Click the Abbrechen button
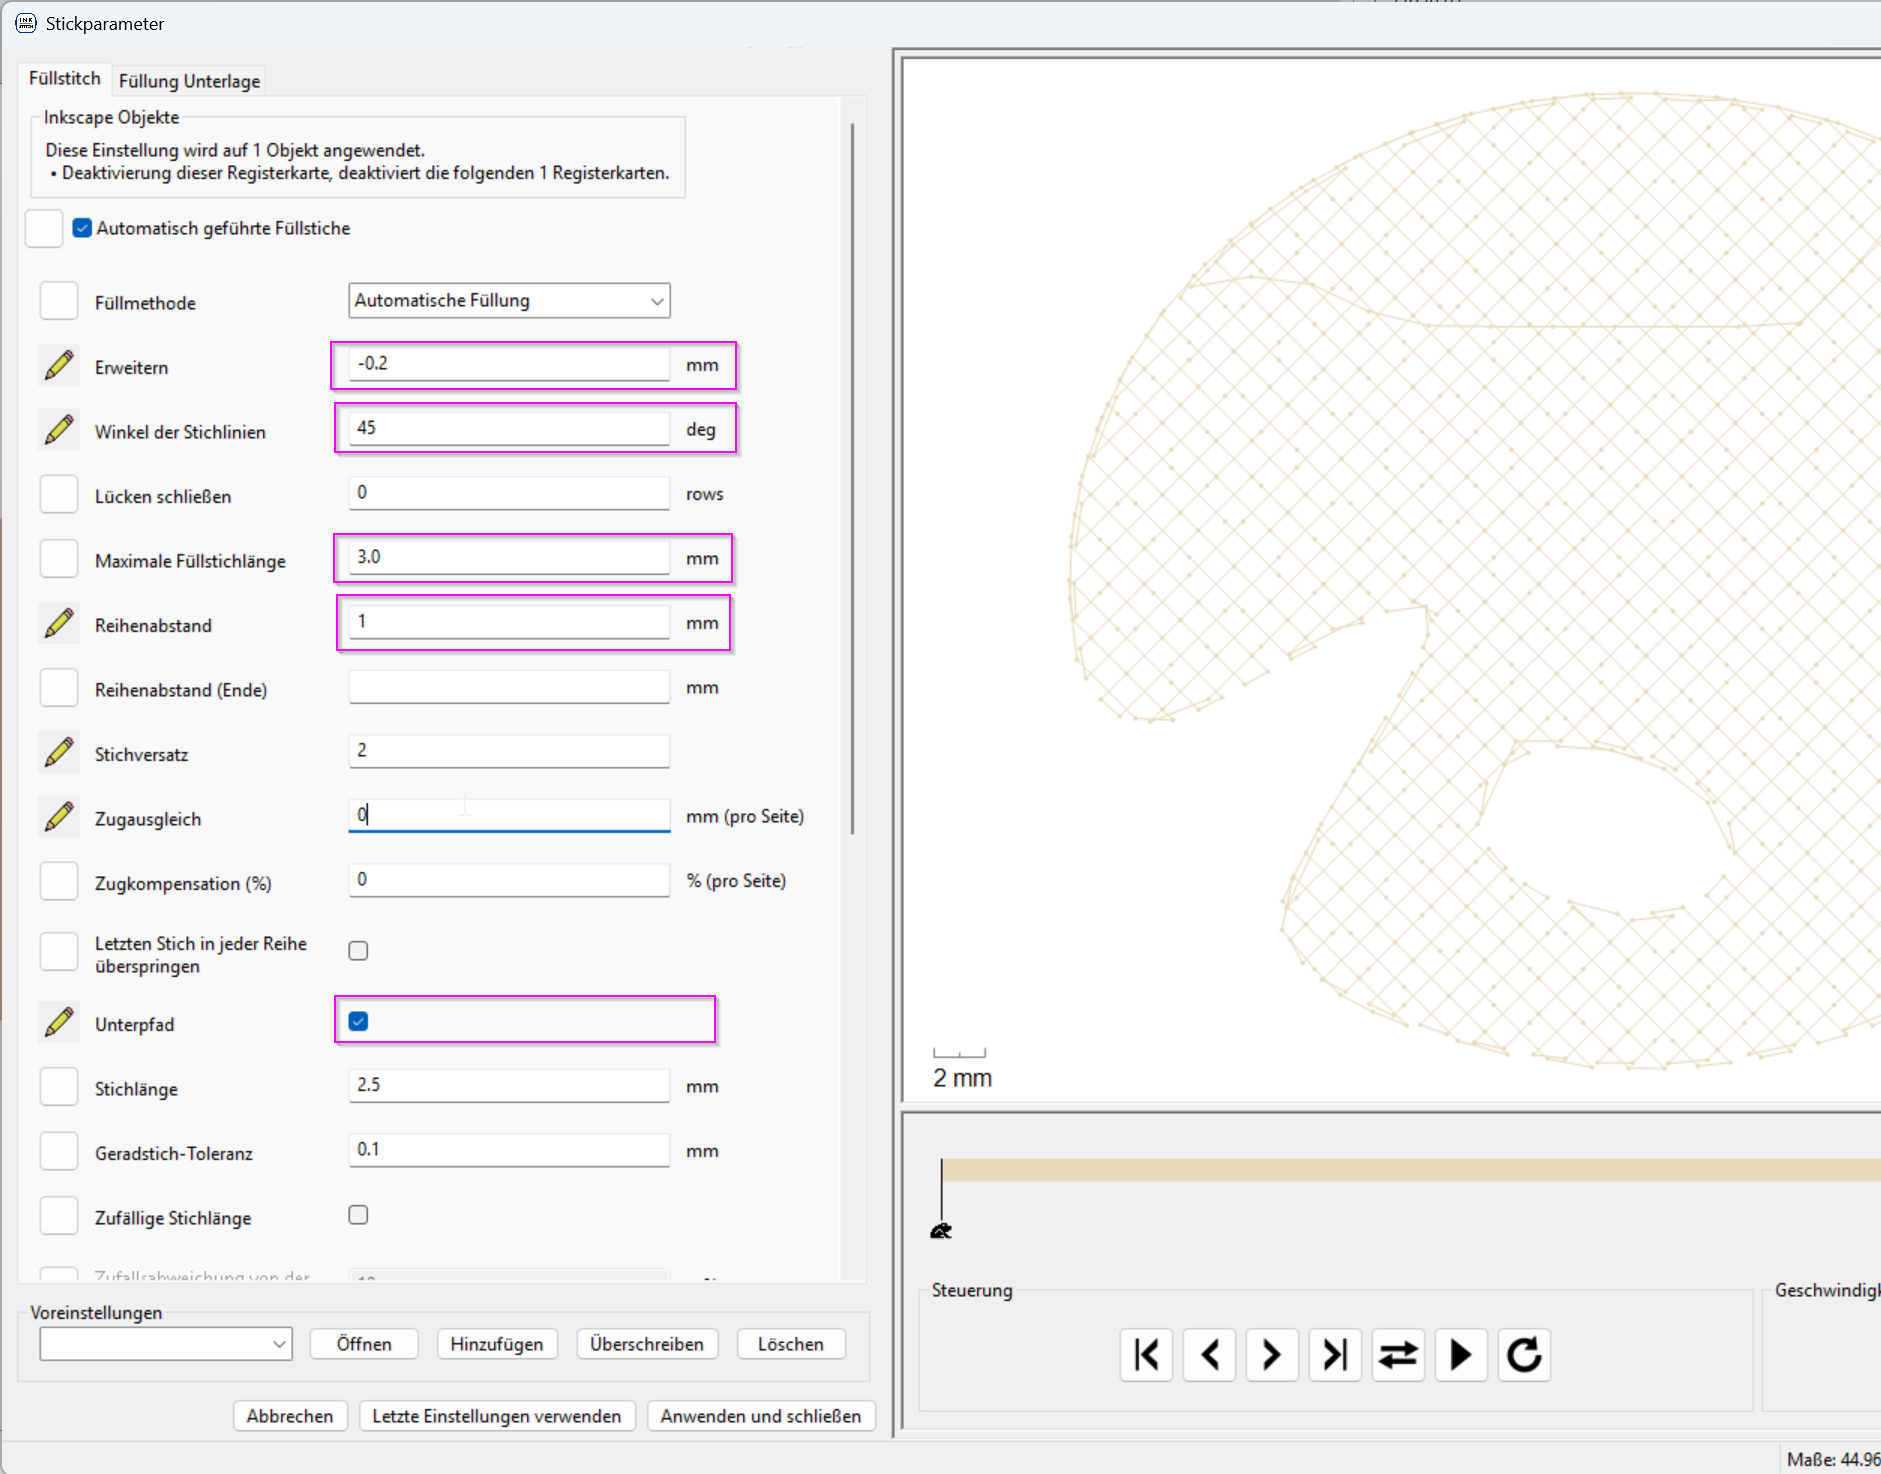The width and height of the screenshot is (1881, 1474). 290,1416
